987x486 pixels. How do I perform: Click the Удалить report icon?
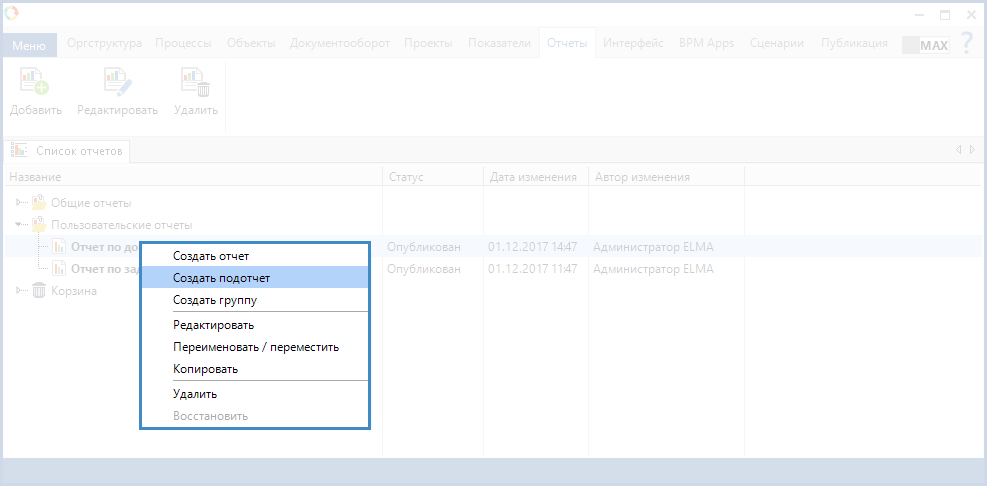click(196, 82)
